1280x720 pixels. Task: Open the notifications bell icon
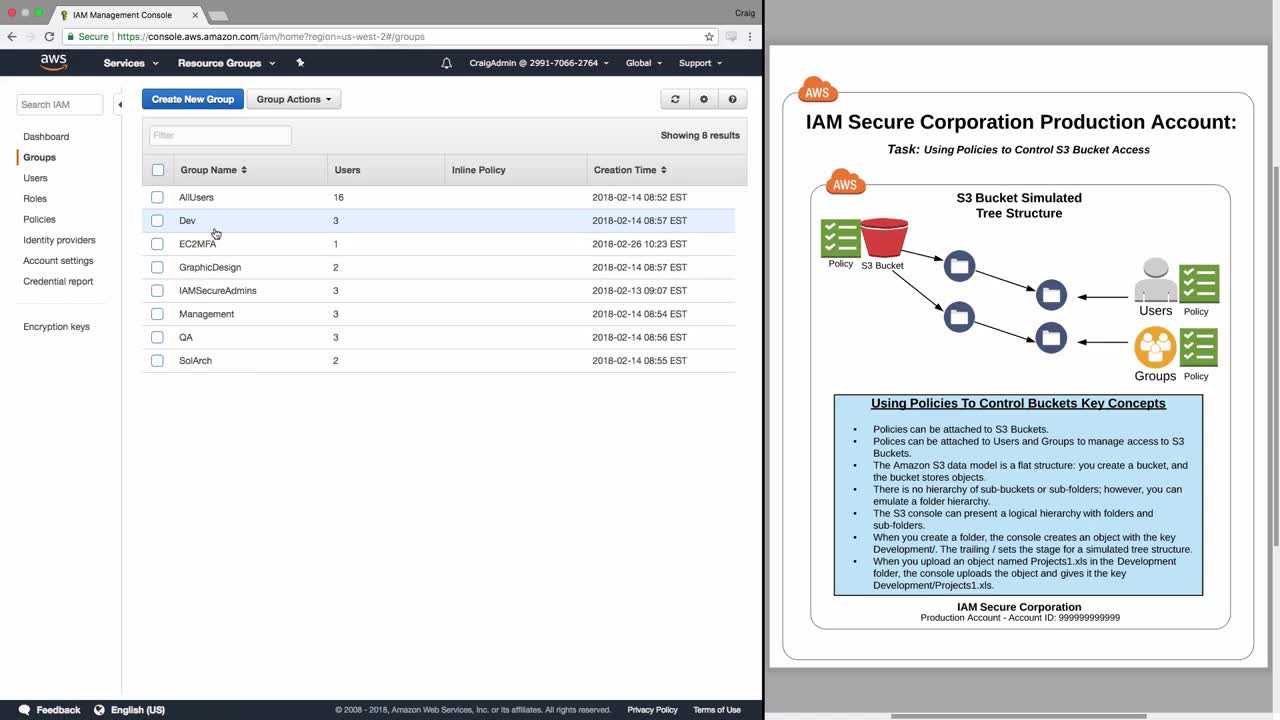446,63
